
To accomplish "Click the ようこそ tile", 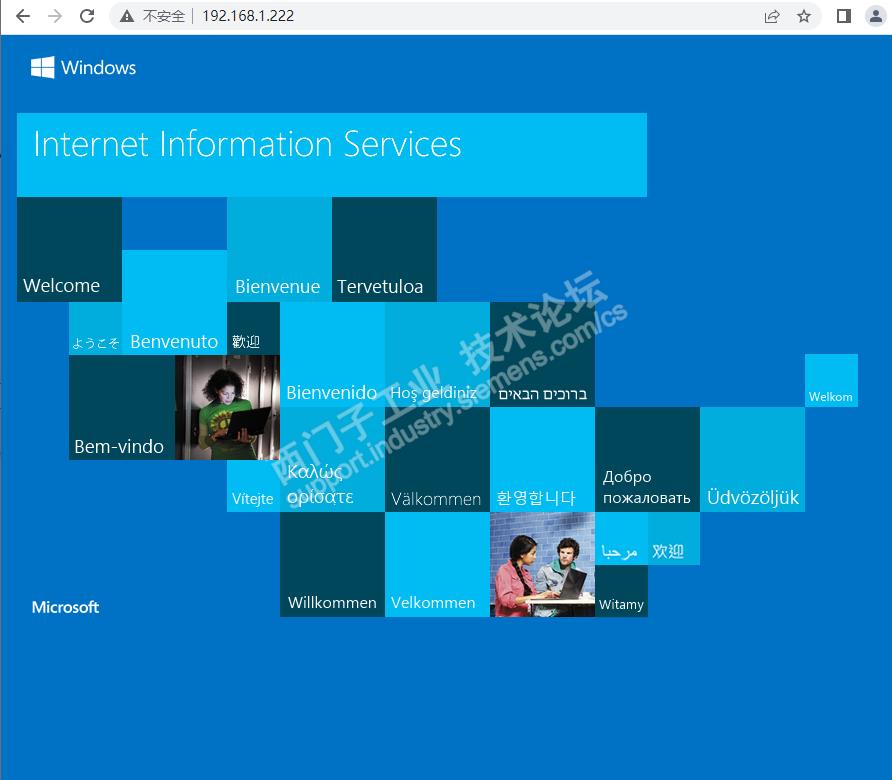I will pyautogui.click(x=96, y=329).
